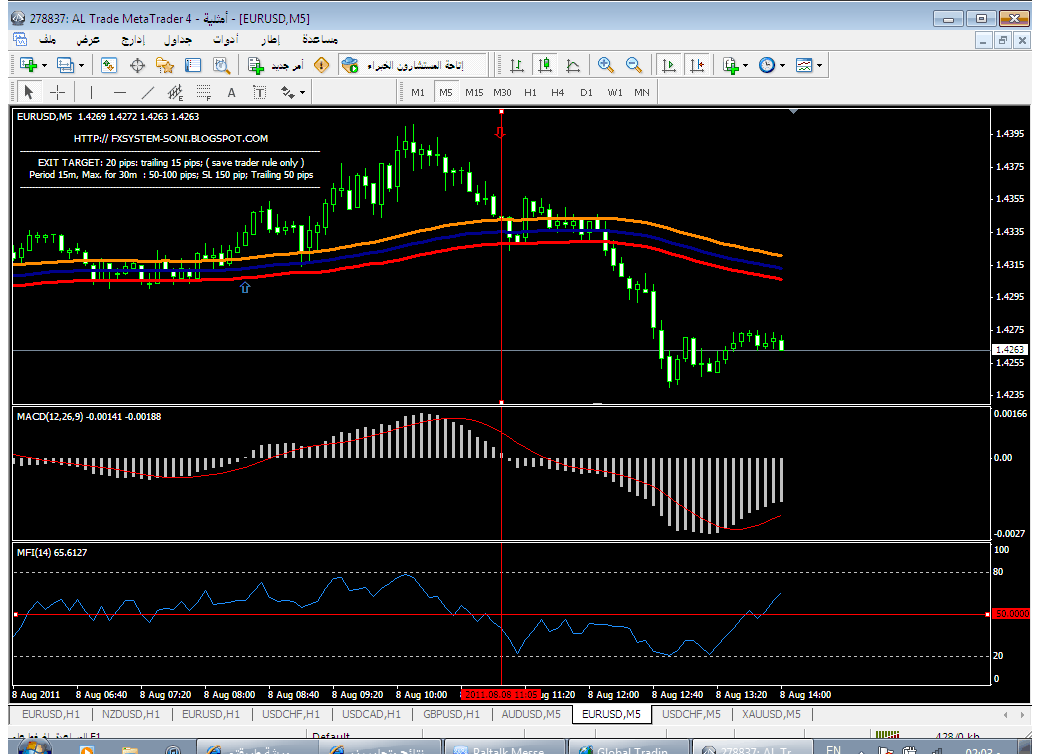Toggle the chart auto scroll button
Viewport: 1040px width, 754px height.
(670, 65)
